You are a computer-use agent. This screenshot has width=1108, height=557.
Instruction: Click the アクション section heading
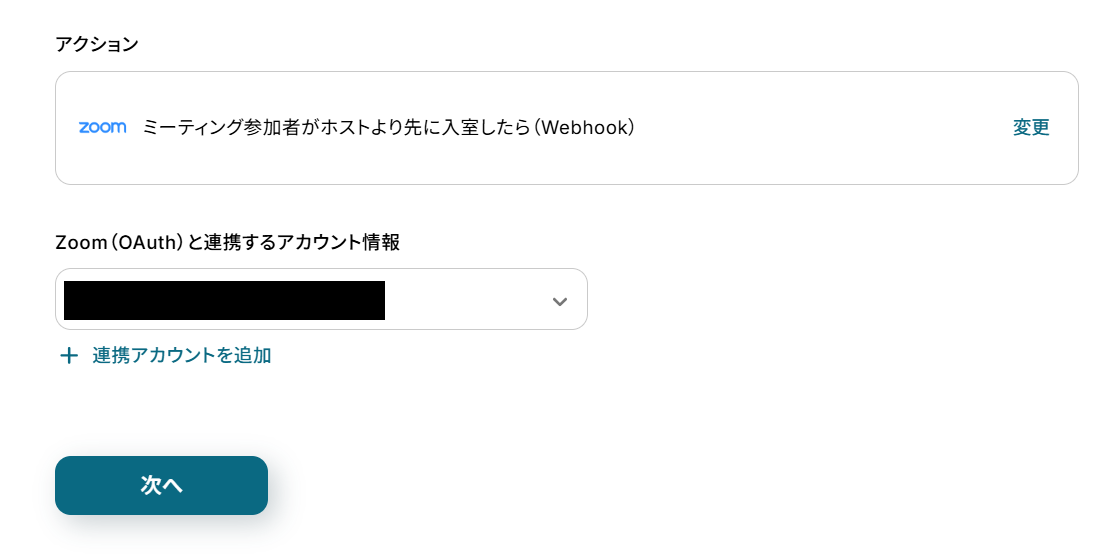[x=97, y=43]
